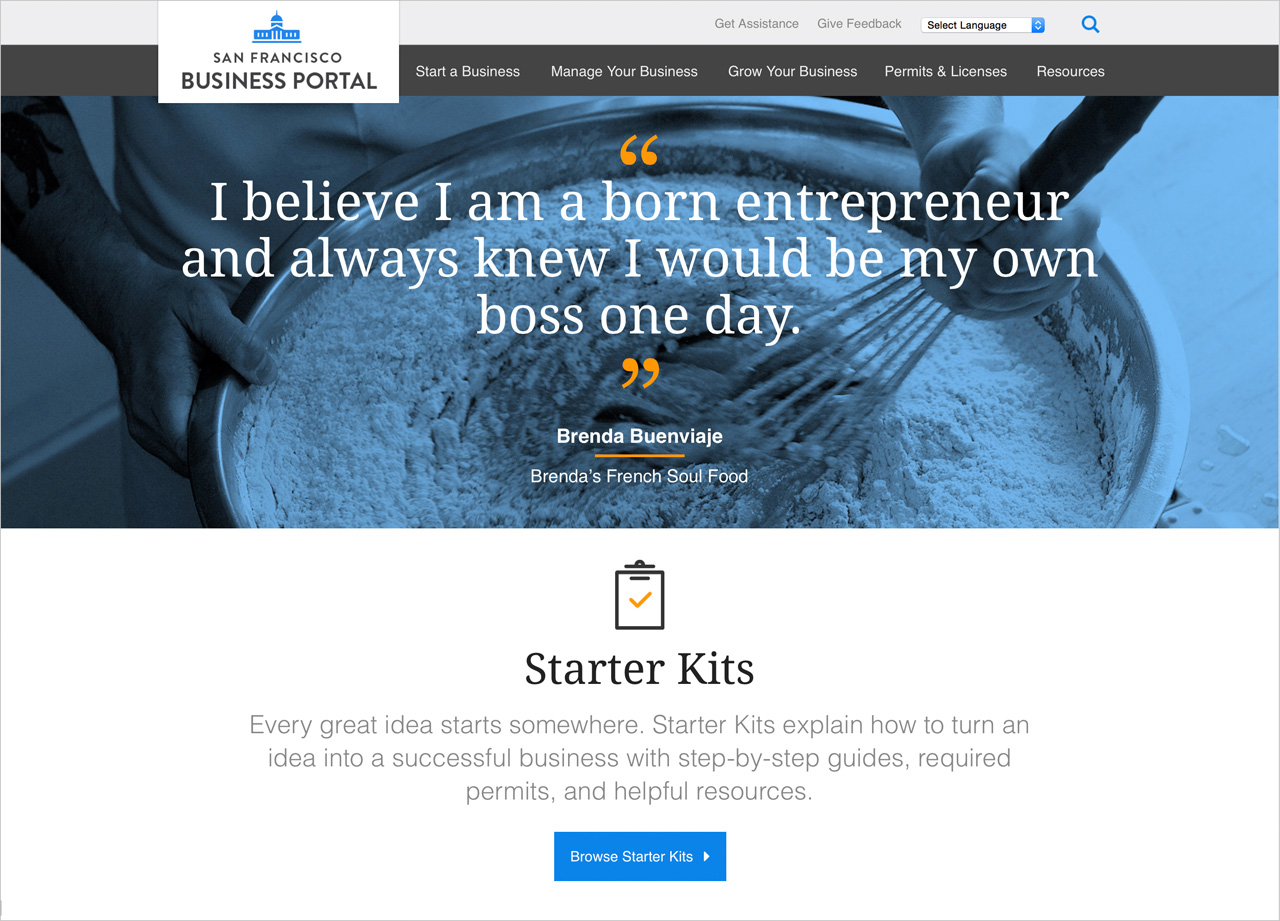Click the clipboard checkmark Starter Kits icon
This screenshot has height=921, width=1280.
point(640,596)
